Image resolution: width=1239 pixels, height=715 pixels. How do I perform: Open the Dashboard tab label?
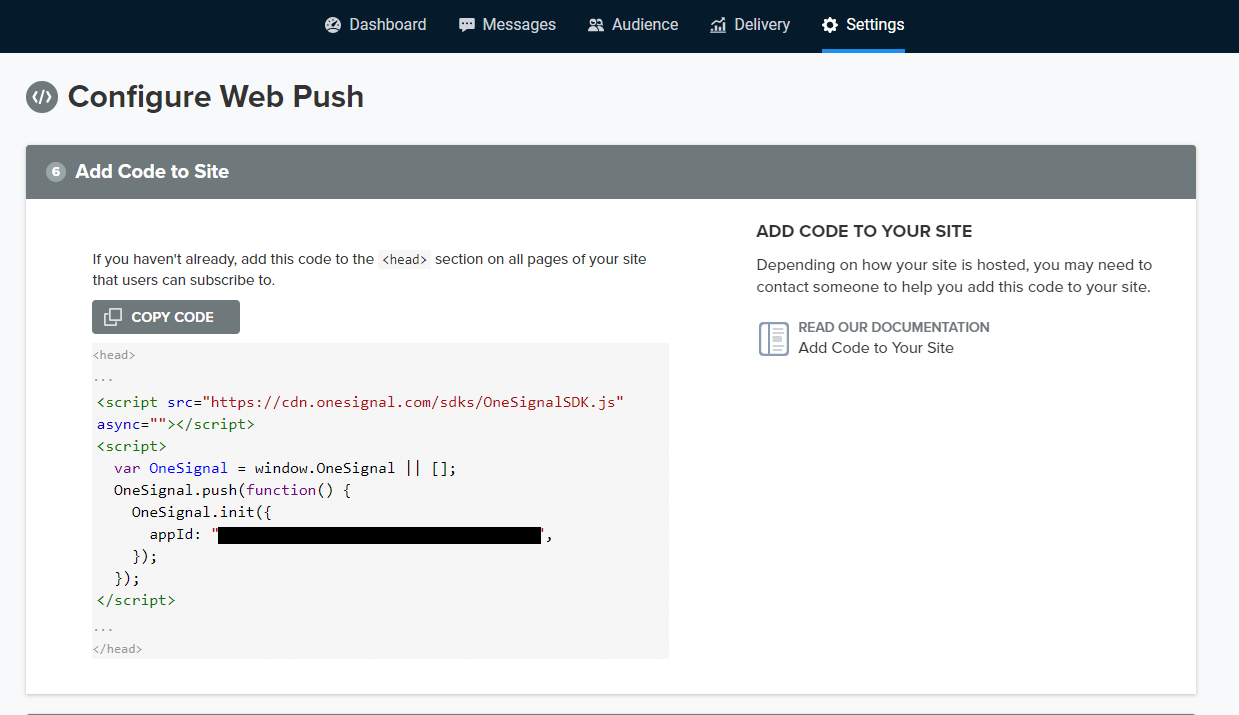point(387,25)
